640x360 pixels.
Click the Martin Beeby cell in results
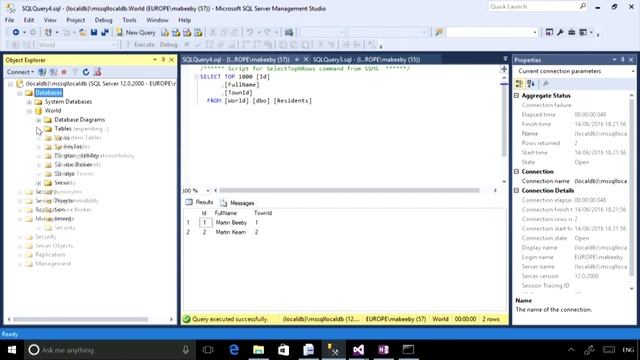pos(231,222)
